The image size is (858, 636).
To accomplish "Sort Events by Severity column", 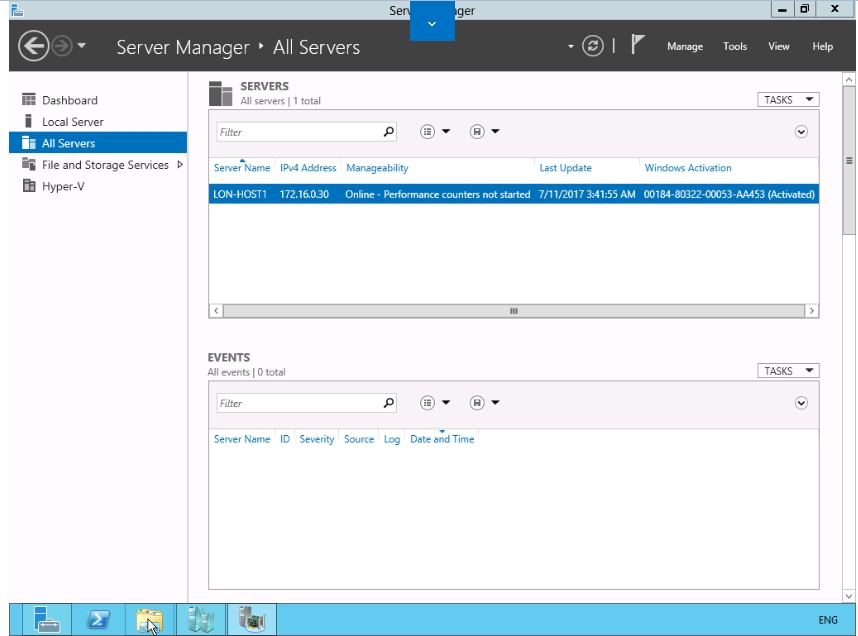I will pos(316,439).
